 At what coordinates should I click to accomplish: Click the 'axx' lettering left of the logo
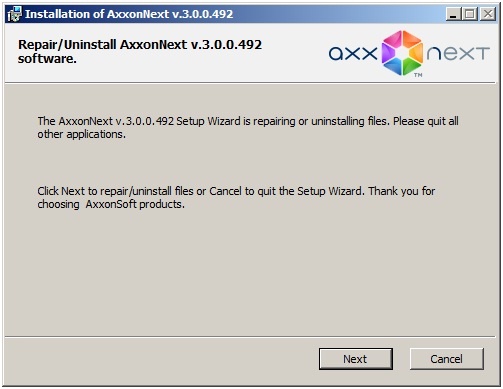coord(353,53)
